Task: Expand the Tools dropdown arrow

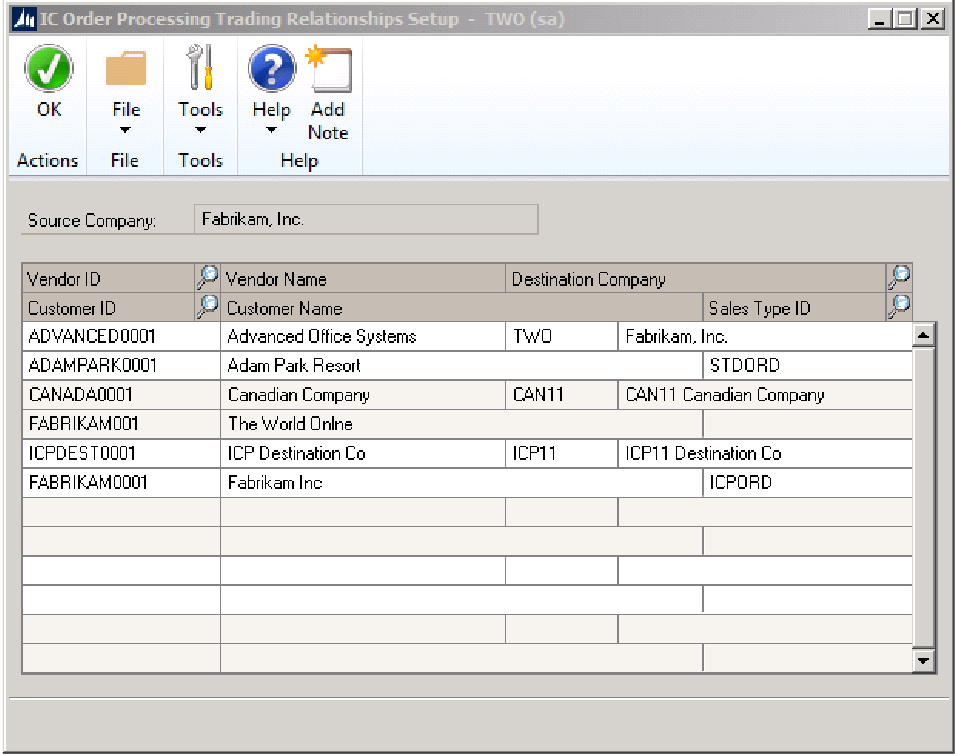Action: click(200, 130)
